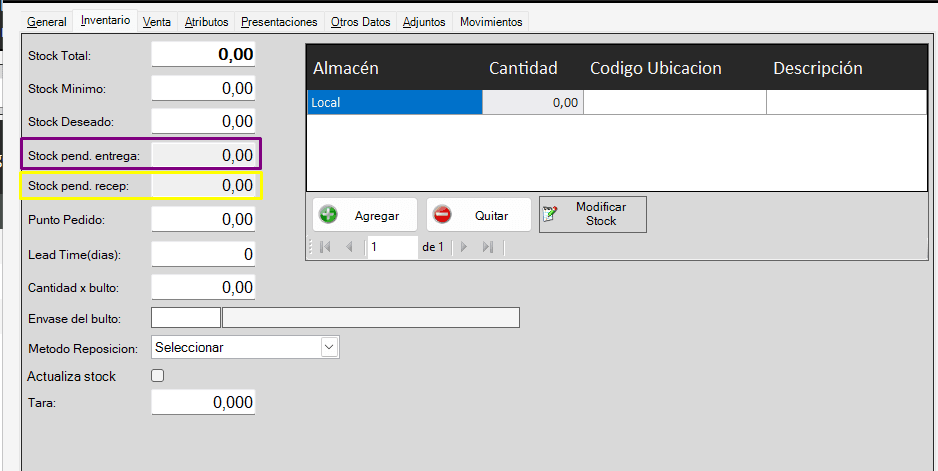The image size is (938, 471).
Task: Toggle the Actualiza stock checkbox
Action: point(157,376)
